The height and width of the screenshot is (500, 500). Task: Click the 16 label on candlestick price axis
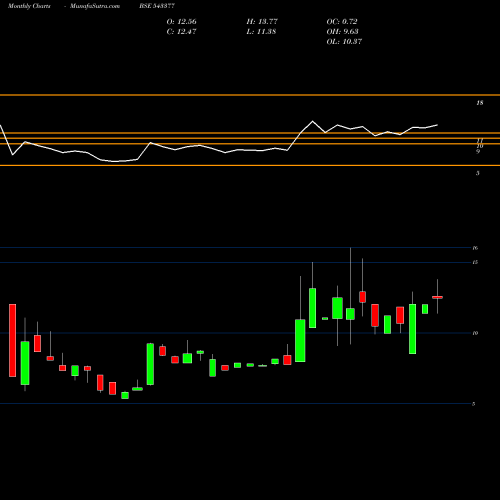click(475, 248)
